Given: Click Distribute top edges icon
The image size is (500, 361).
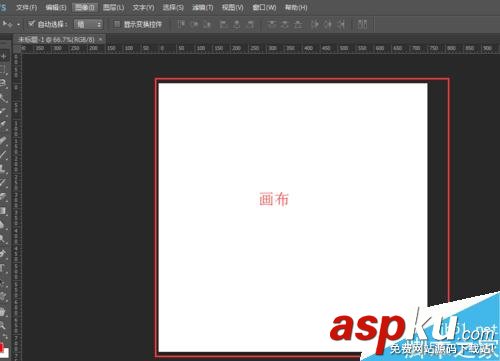Looking at the screenshot, I should click(x=272, y=24).
